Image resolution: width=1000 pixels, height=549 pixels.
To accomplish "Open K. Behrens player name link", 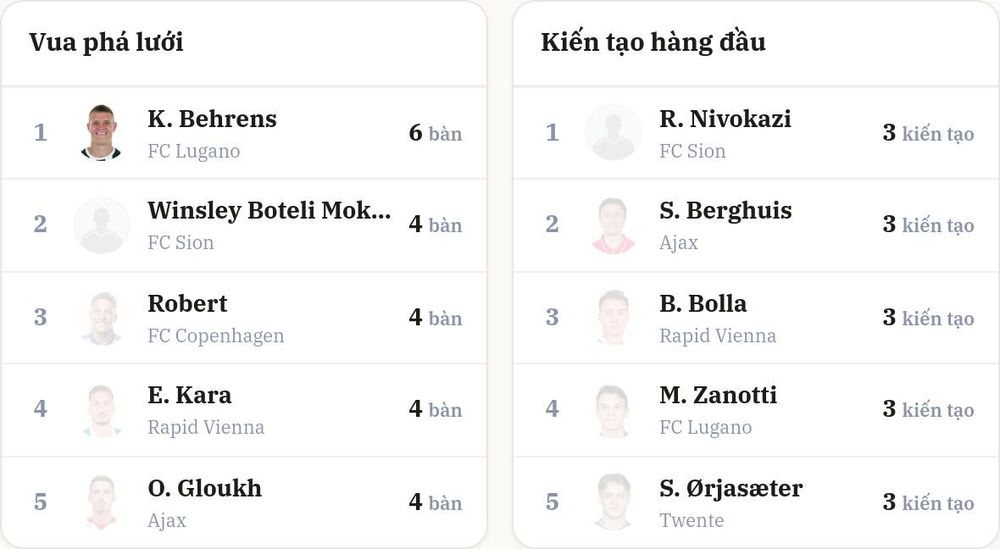I will click(x=212, y=119).
